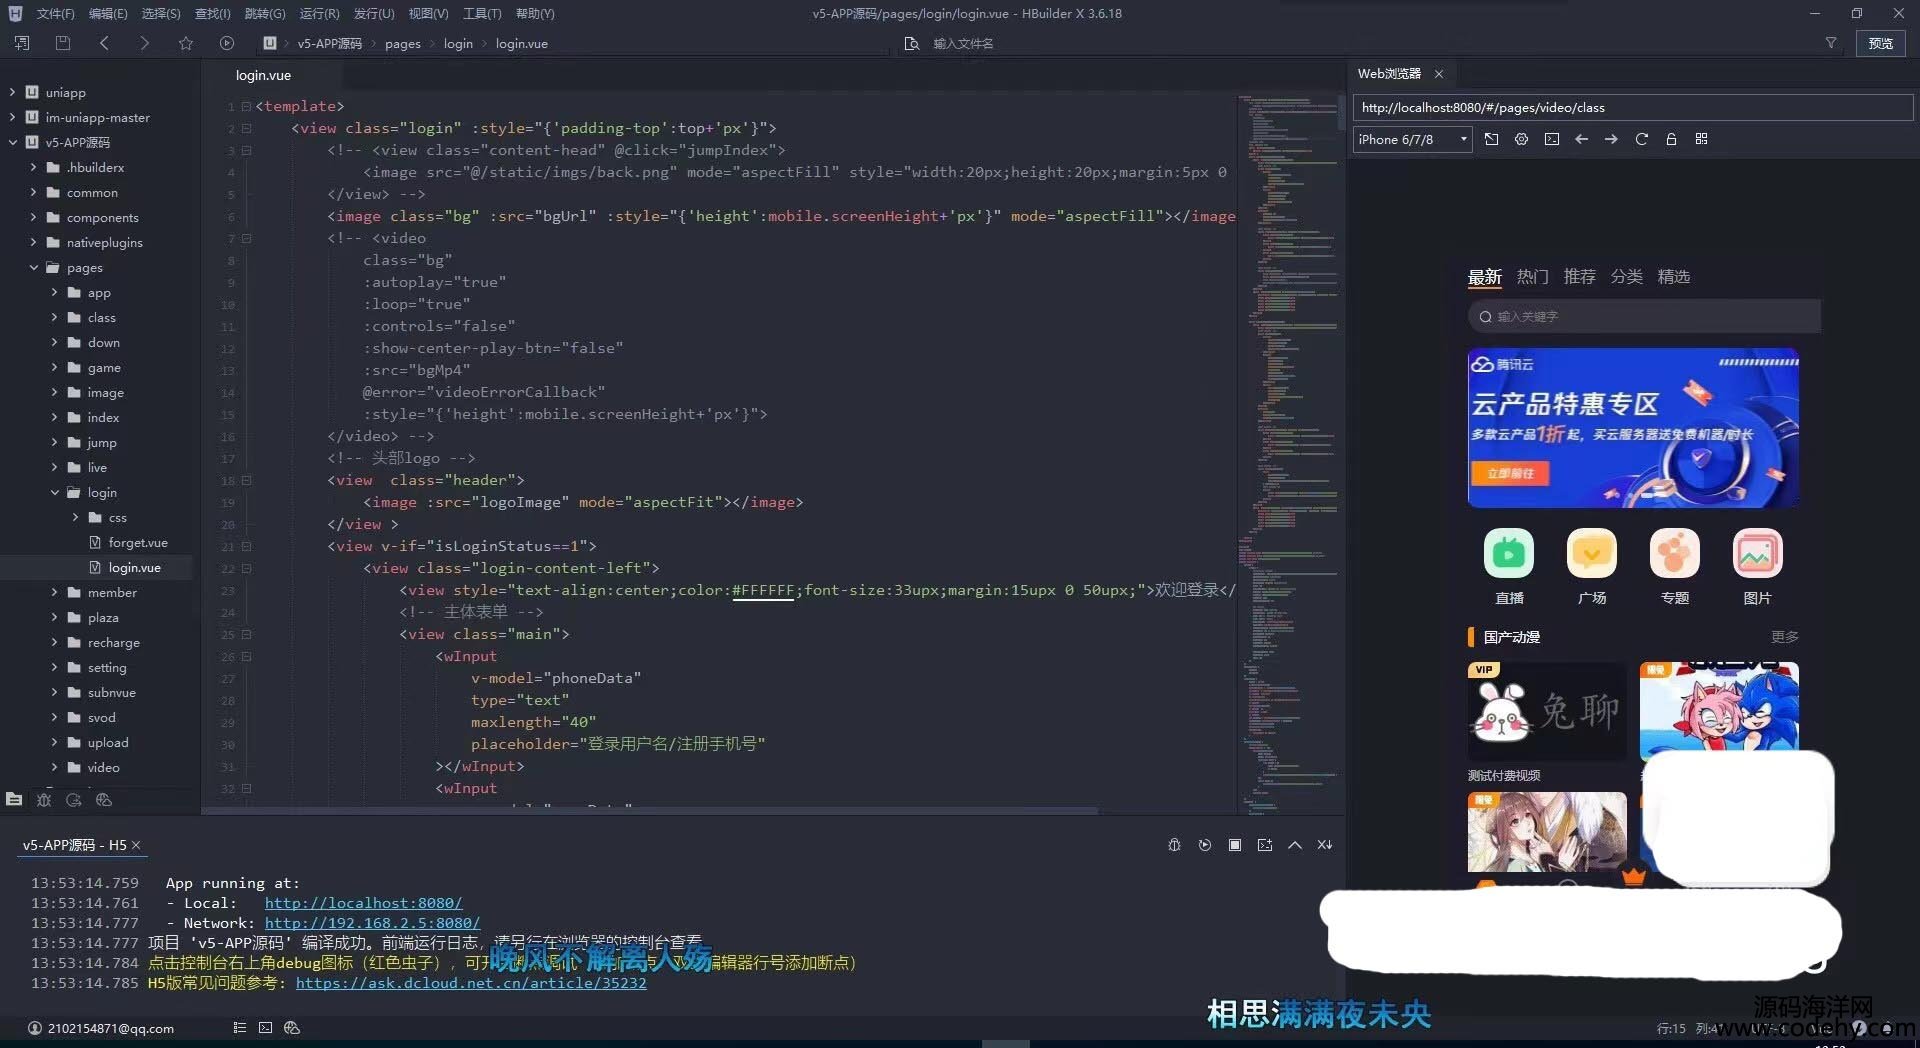Click the run play icon in toolbar
Image resolution: width=1920 pixels, height=1048 pixels.
click(x=227, y=43)
